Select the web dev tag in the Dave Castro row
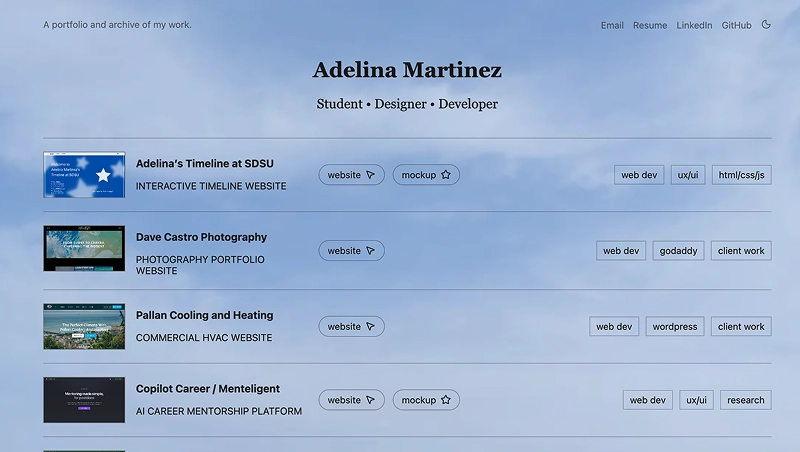This screenshot has width=800, height=452. [621, 250]
